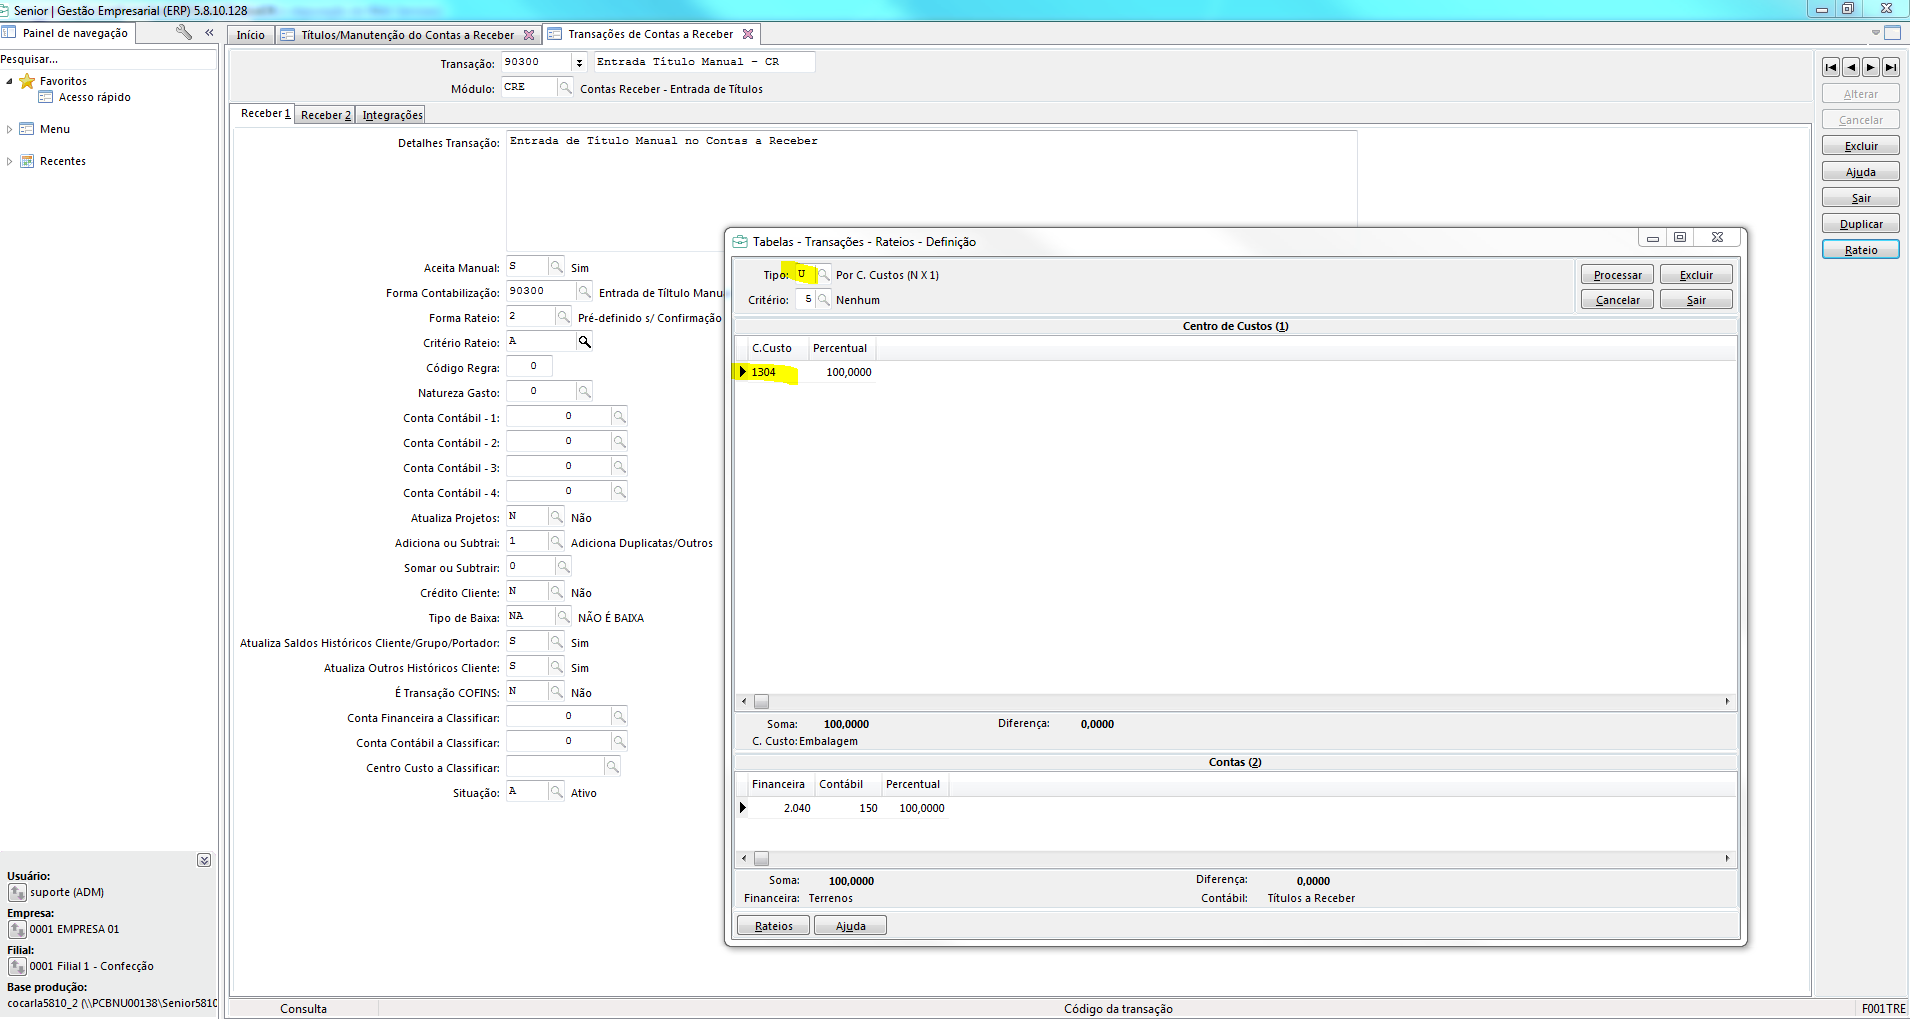1910x1019 pixels.
Task: Open the Transação code dropdown arrow
Action: 579,63
